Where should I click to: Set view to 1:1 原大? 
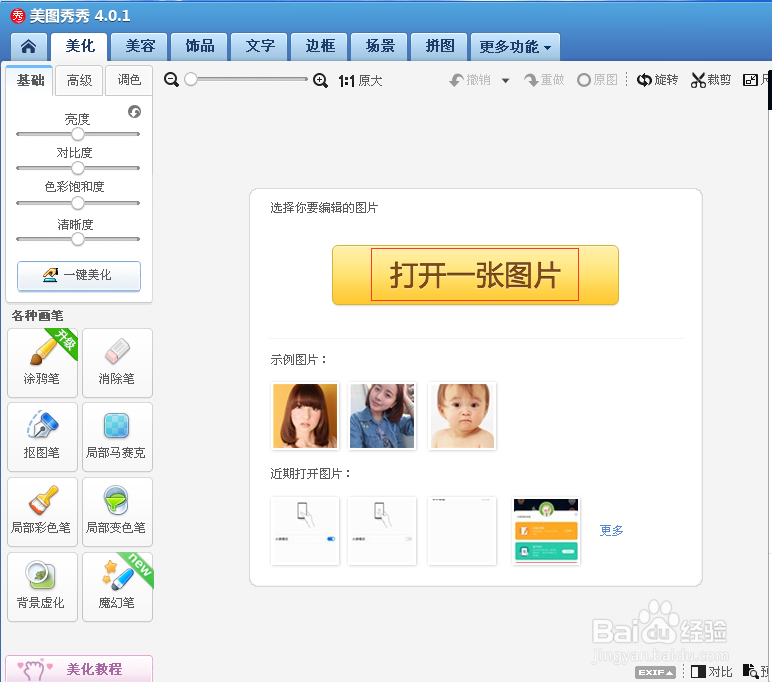pyautogui.click(x=360, y=81)
